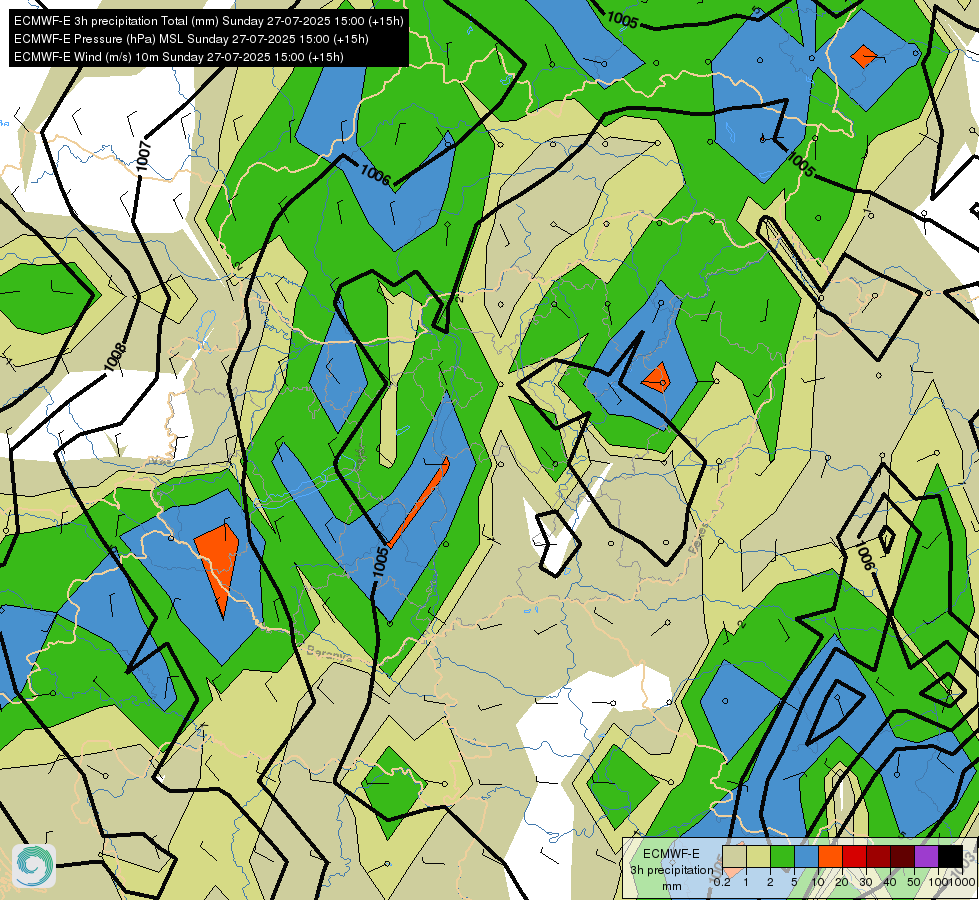Pick the blue 5–10 mm legend swatch
Image resolution: width=979 pixels, height=900 pixels.
click(806, 856)
